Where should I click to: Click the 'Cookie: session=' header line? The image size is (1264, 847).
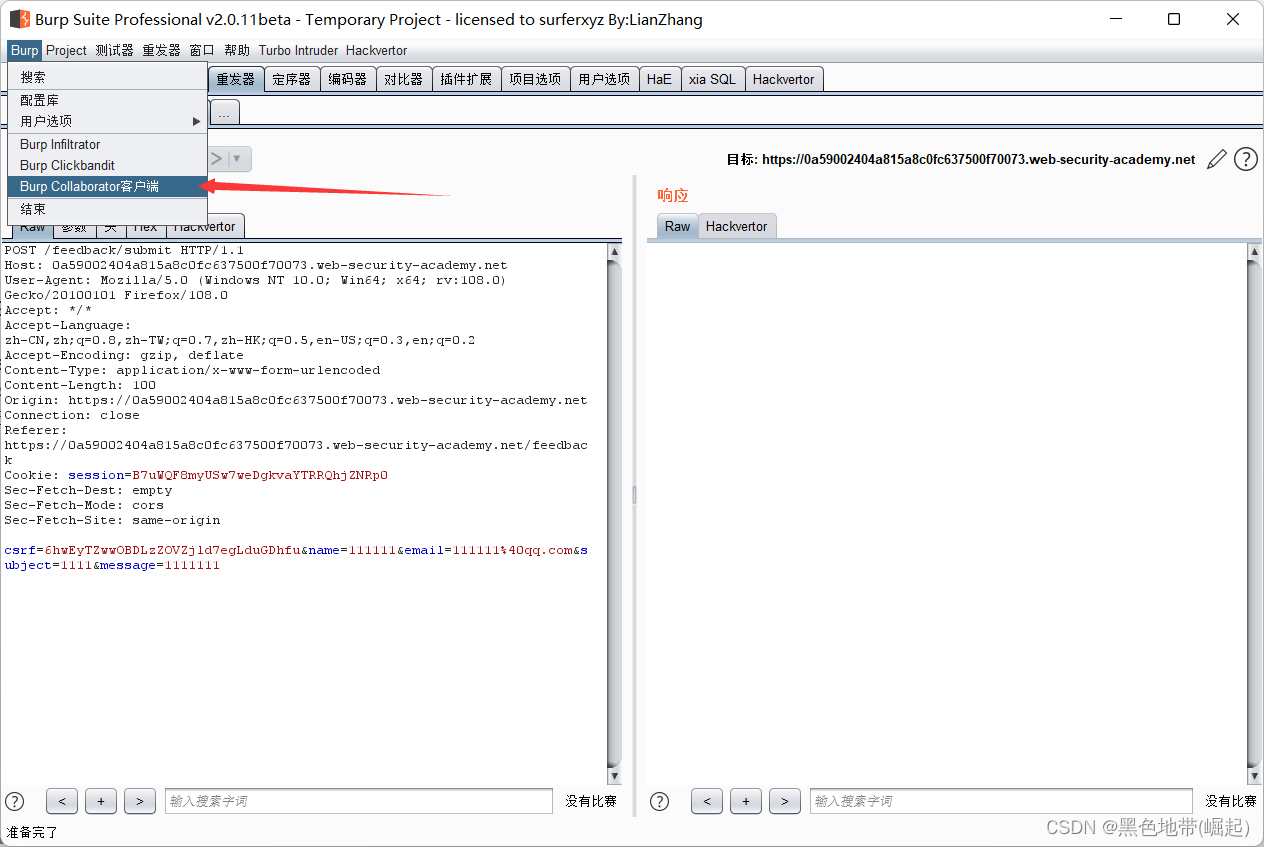click(196, 475)
